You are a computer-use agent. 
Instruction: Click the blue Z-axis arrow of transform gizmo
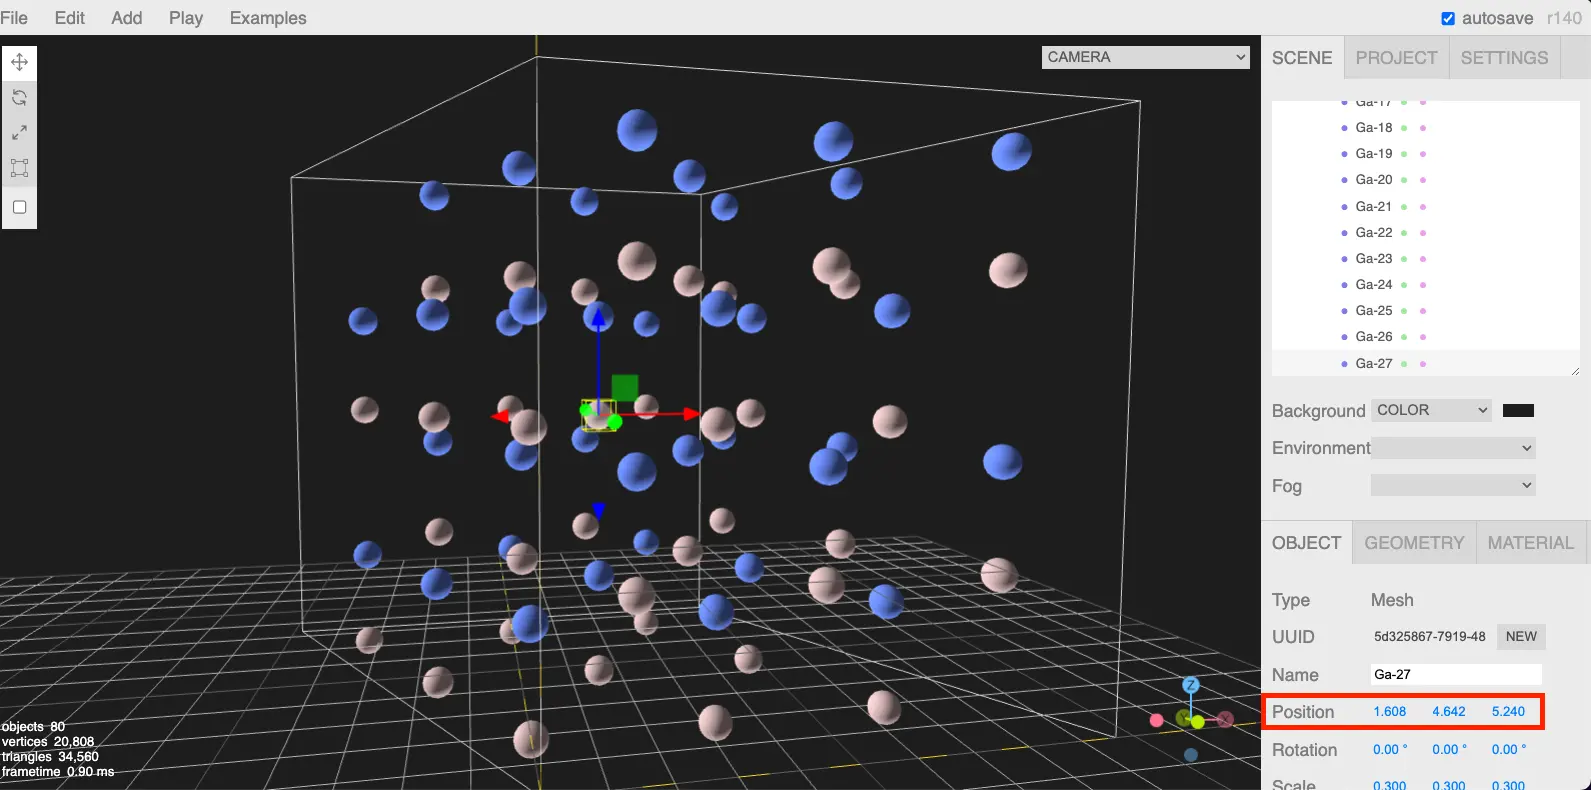(x=598, y=320)
